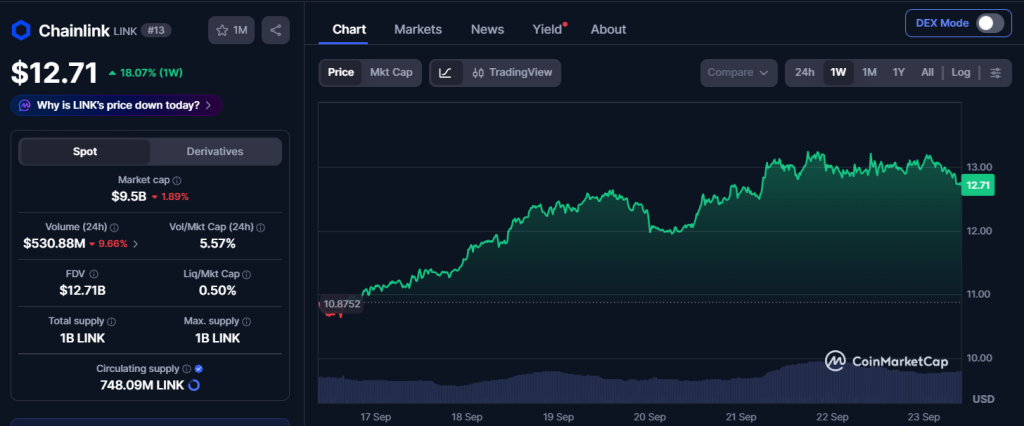Set chart range to 1M
Image resolution: width=1024 pixels, height=426 pixels.
pyautogui.click(x=869, y=73)
